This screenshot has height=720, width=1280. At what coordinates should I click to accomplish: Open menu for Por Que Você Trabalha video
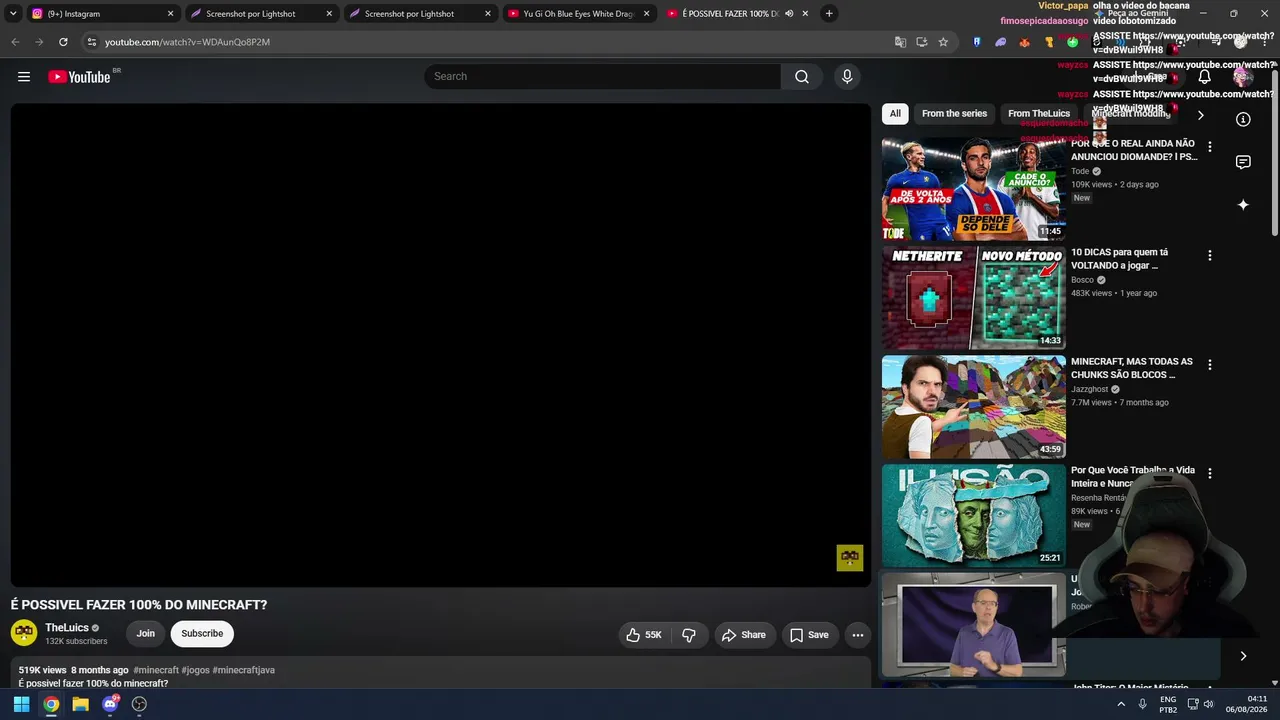pos(1209,473)
